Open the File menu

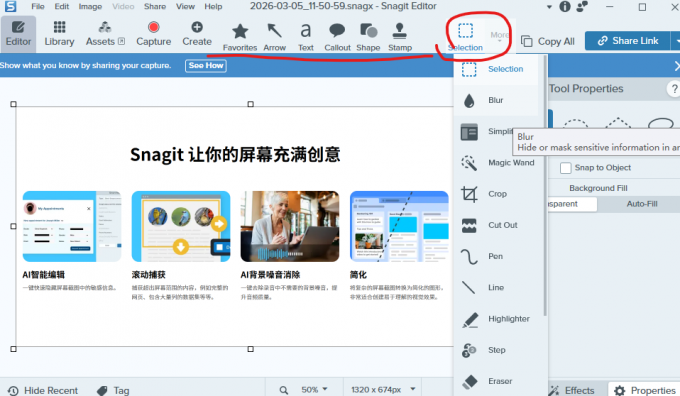(38, 7)
